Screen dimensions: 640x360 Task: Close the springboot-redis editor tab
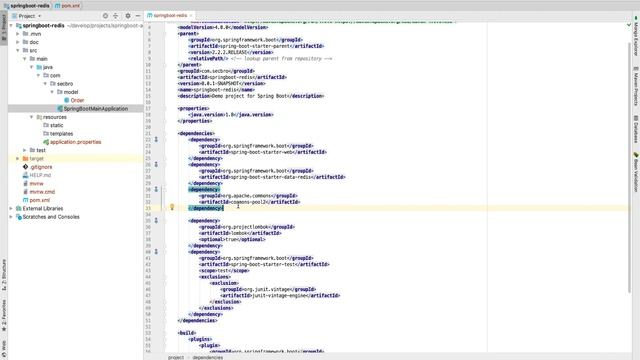click(x=191, y=16)
